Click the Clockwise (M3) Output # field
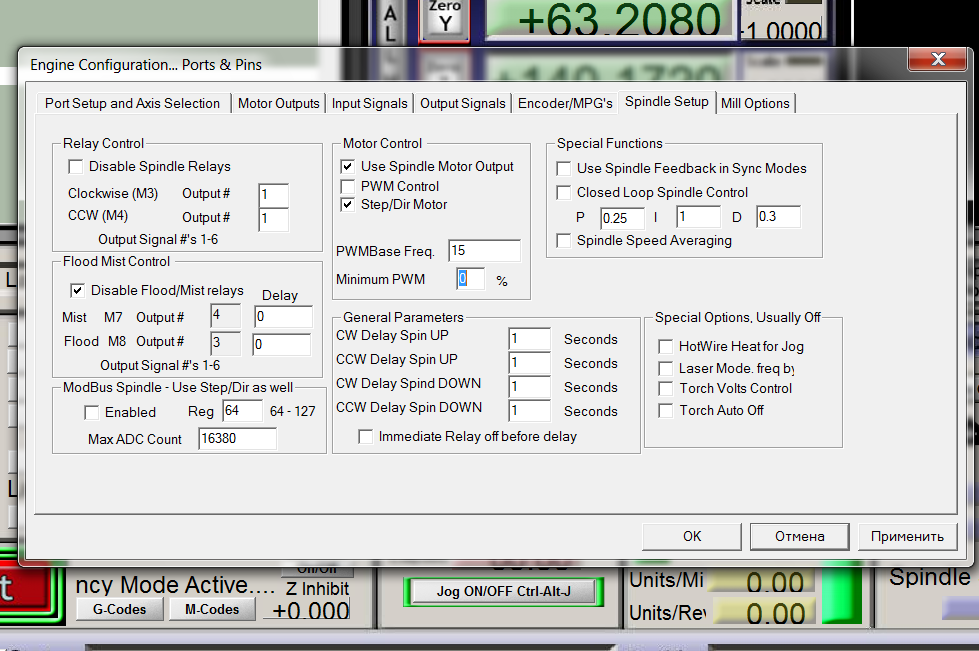The width and height of the screenshot is (979, 651). point(273,195)
